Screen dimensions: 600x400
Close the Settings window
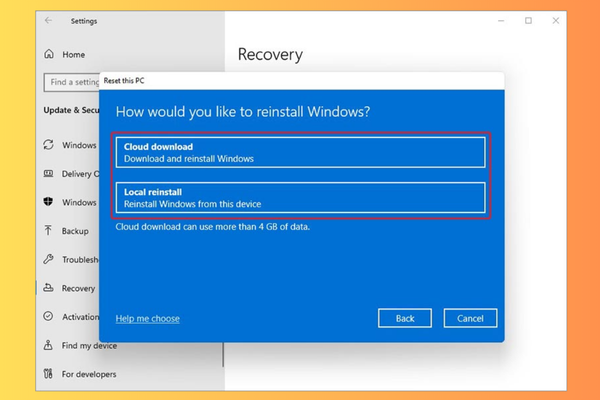pos(556,21)
